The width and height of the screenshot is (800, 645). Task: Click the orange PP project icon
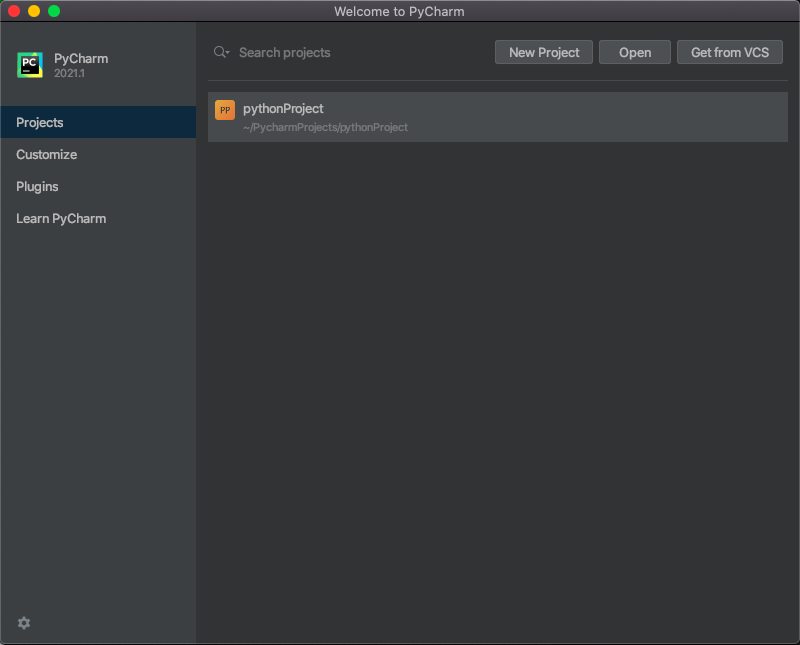pyautogui.click(x=225, y=110)
